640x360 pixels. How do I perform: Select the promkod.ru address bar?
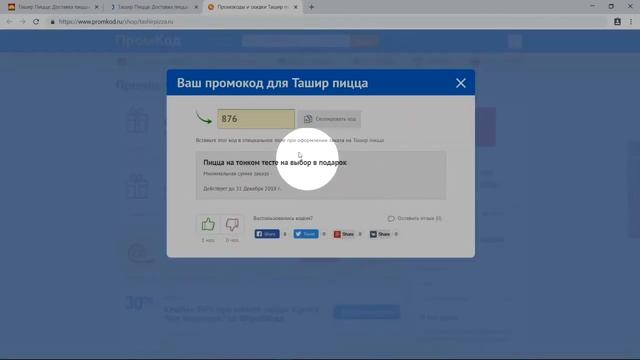(327, 22)
